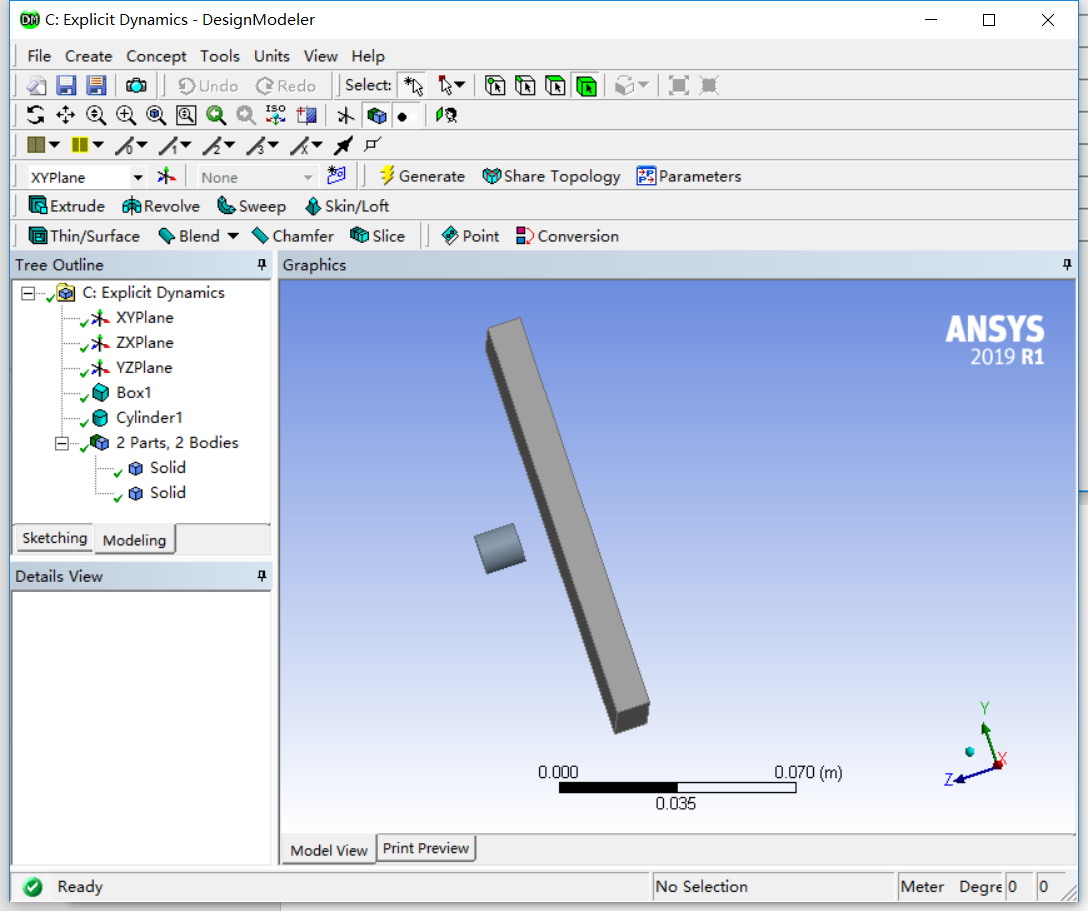Collapse the 2 Parts, 2 Bodies branch

[x=61, y=442]
